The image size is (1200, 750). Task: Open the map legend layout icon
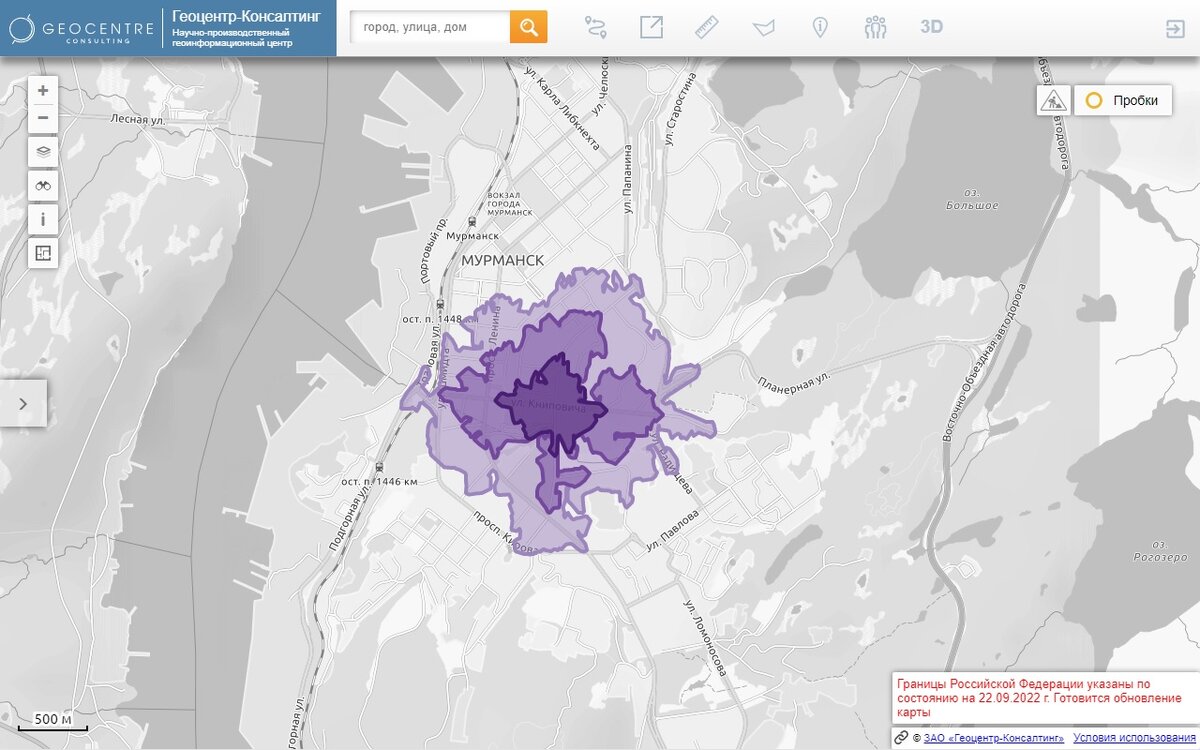tap(43, 253)
